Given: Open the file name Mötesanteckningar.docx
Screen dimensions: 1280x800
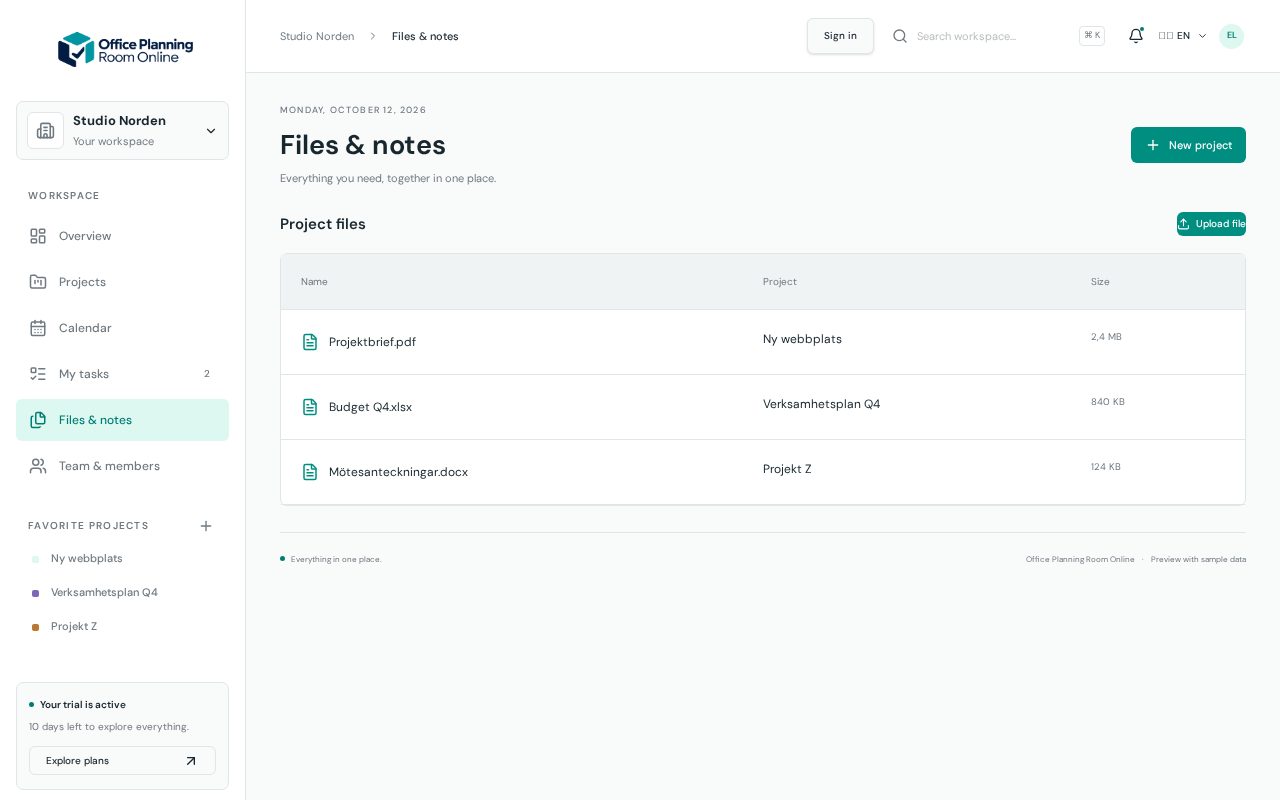Looking at the screenshot, I should pyautogui.click(x=398, y=472).
